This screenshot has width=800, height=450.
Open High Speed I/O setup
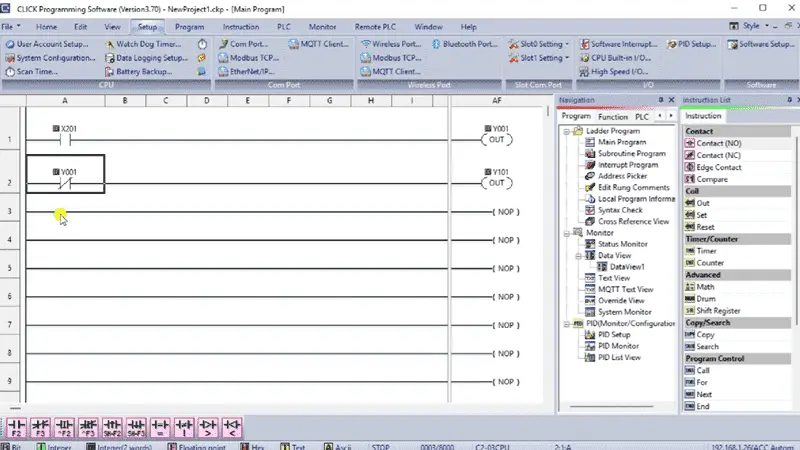[x=614, y=72]
